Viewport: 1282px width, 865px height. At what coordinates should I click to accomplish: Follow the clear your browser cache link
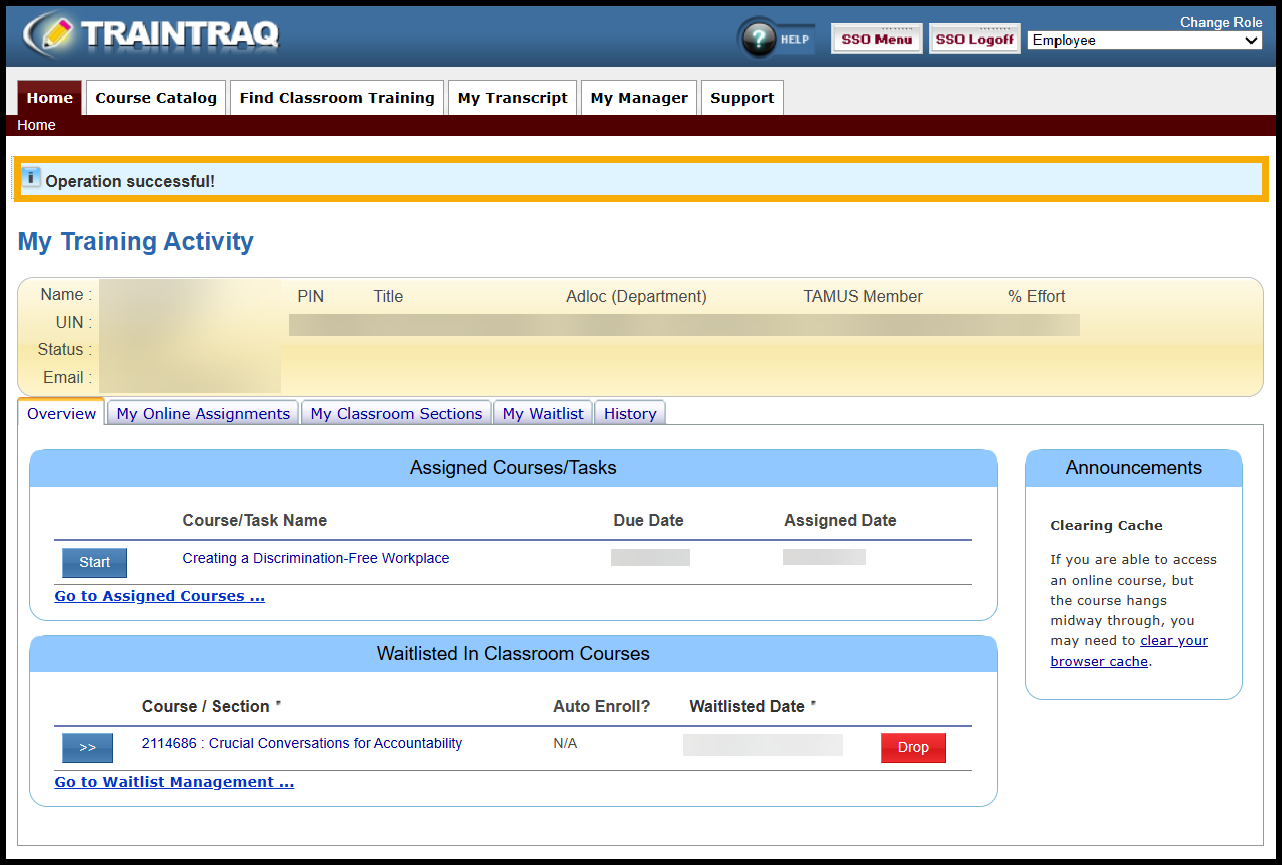click(x=1174, y=641)
